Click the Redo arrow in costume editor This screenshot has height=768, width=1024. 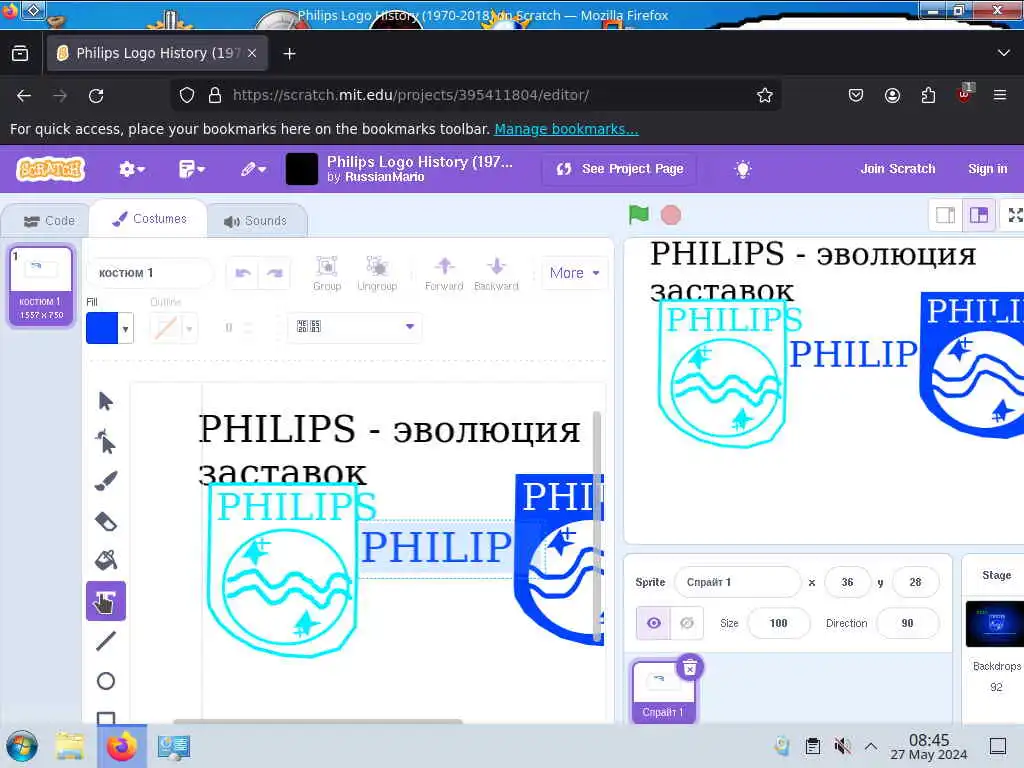coord(274,273)
